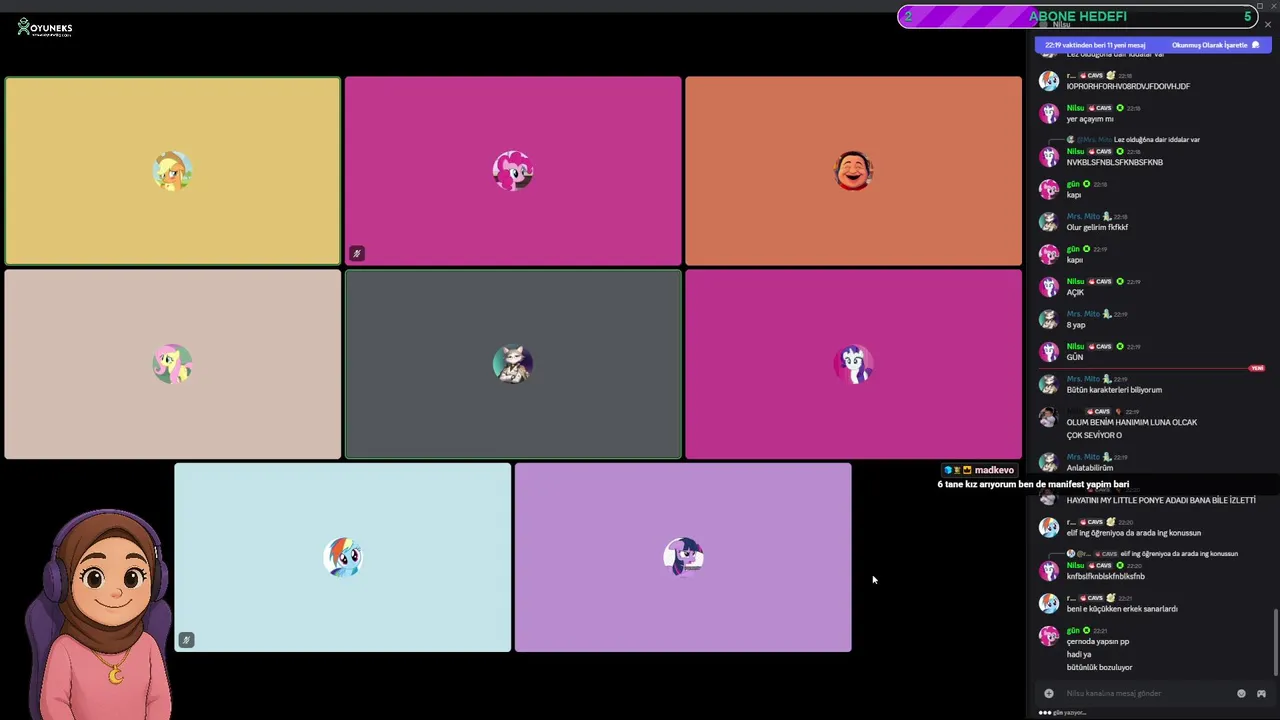The height and width of the screenshot is (720, 1280).
Task: Click Nilsu's avatar beside 'yer açayım mı'
Action: pyautogui.click(x=1049, y=113)
